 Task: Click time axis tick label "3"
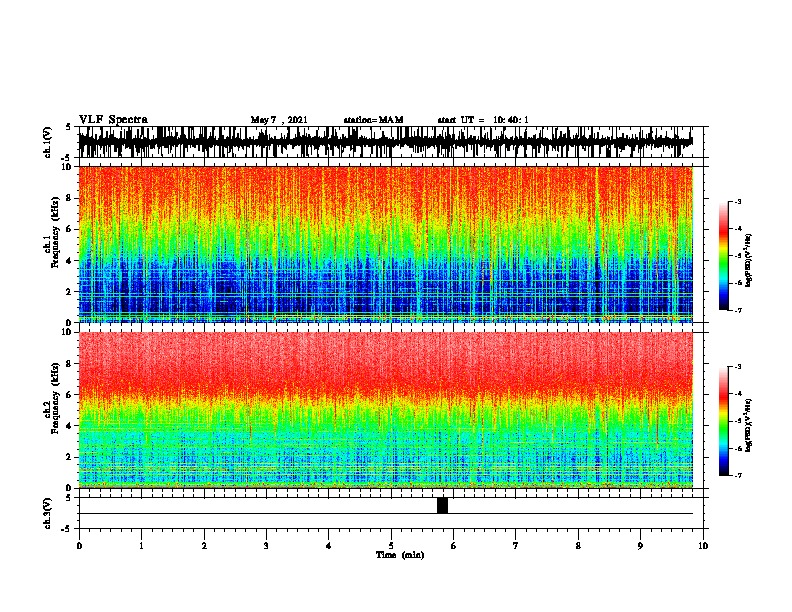pyautogui.click(x=266, y=545)
